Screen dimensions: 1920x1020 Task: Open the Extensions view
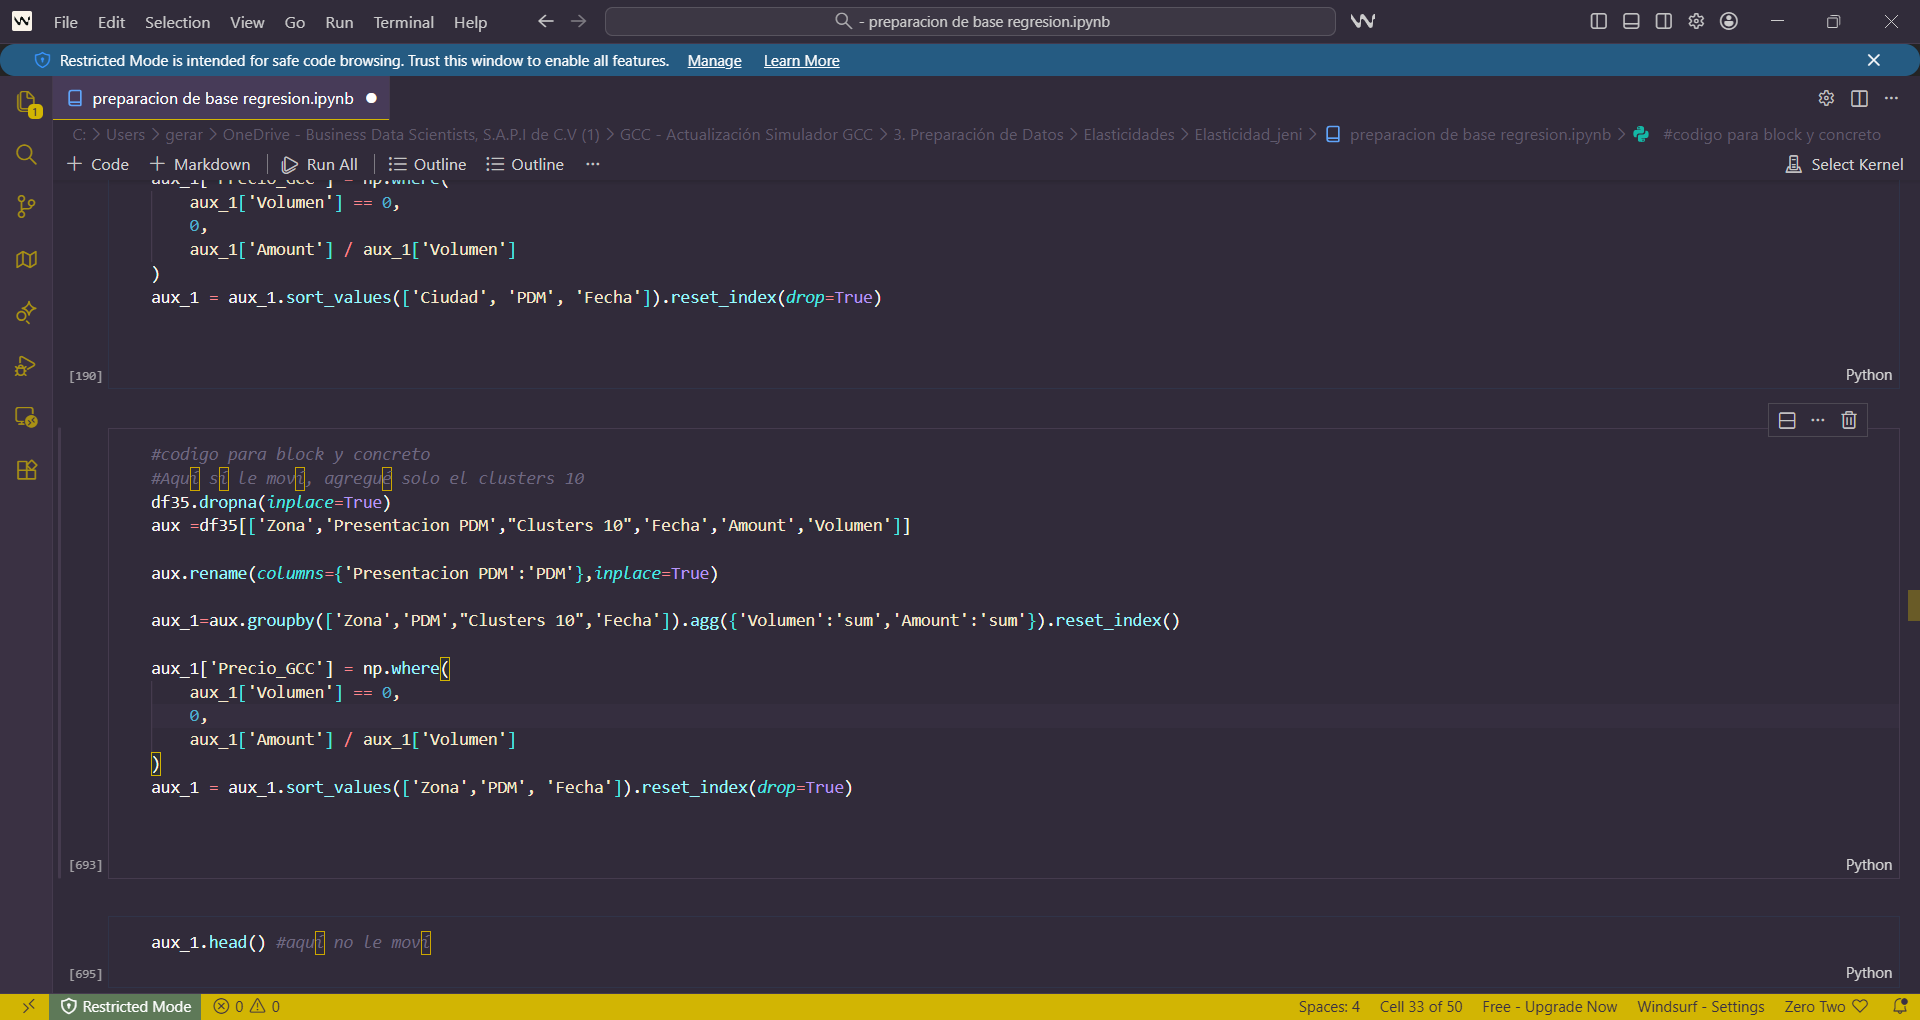tap(27, 470)
